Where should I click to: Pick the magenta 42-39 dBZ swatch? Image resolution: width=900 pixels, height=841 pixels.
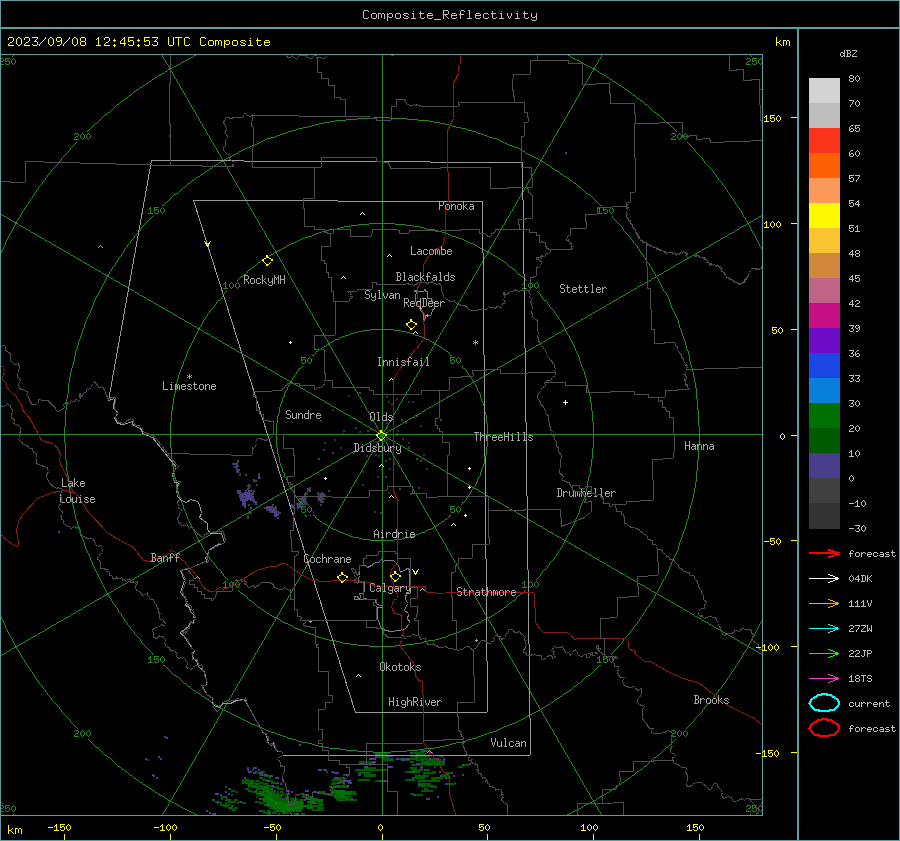[x=824, y=316]
